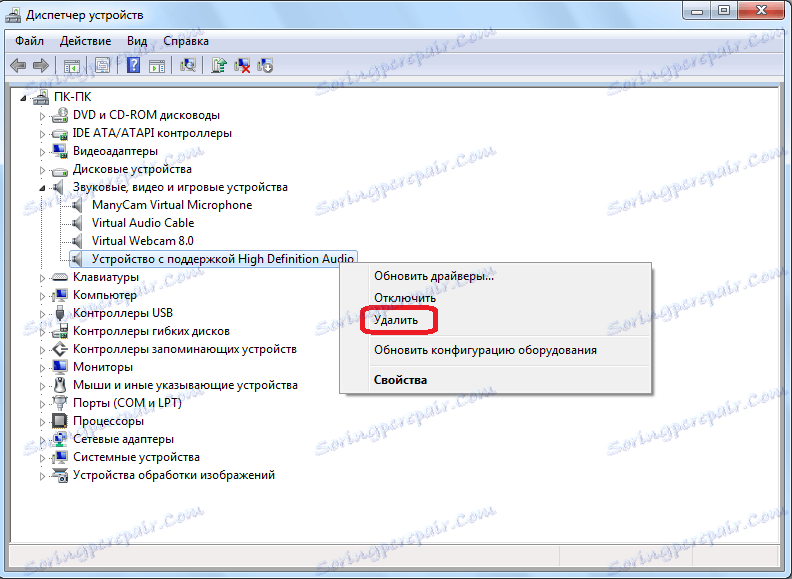The height and width of the screenshot is (579, 792).
Task: Click the blue Help question mark icon
Action: click(x=133, y=65)
